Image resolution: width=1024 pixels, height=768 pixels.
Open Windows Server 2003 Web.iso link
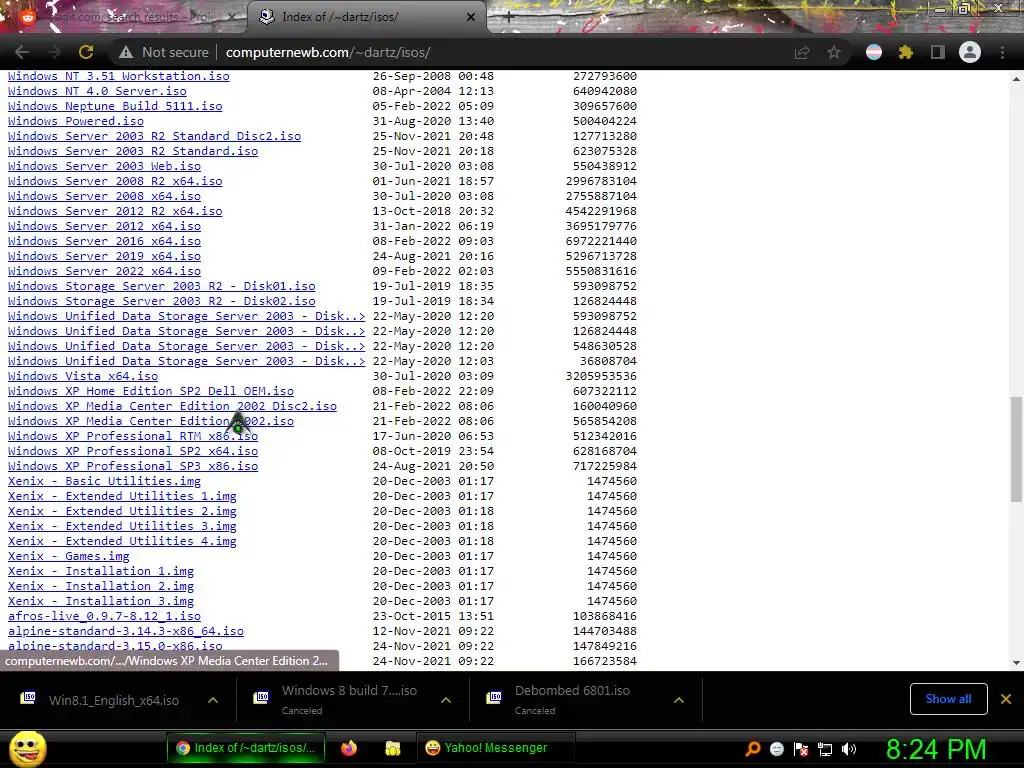[104, 166]
